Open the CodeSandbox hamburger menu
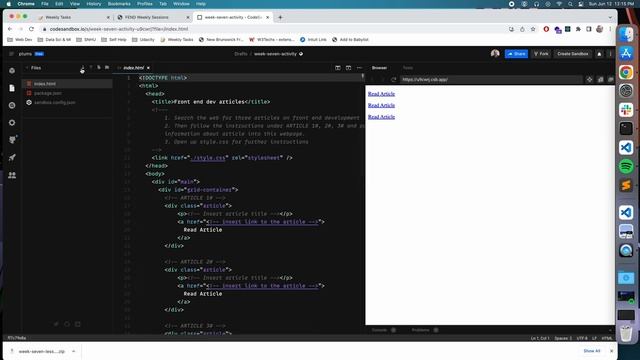640x360 pixels. (x=11, y=54)
